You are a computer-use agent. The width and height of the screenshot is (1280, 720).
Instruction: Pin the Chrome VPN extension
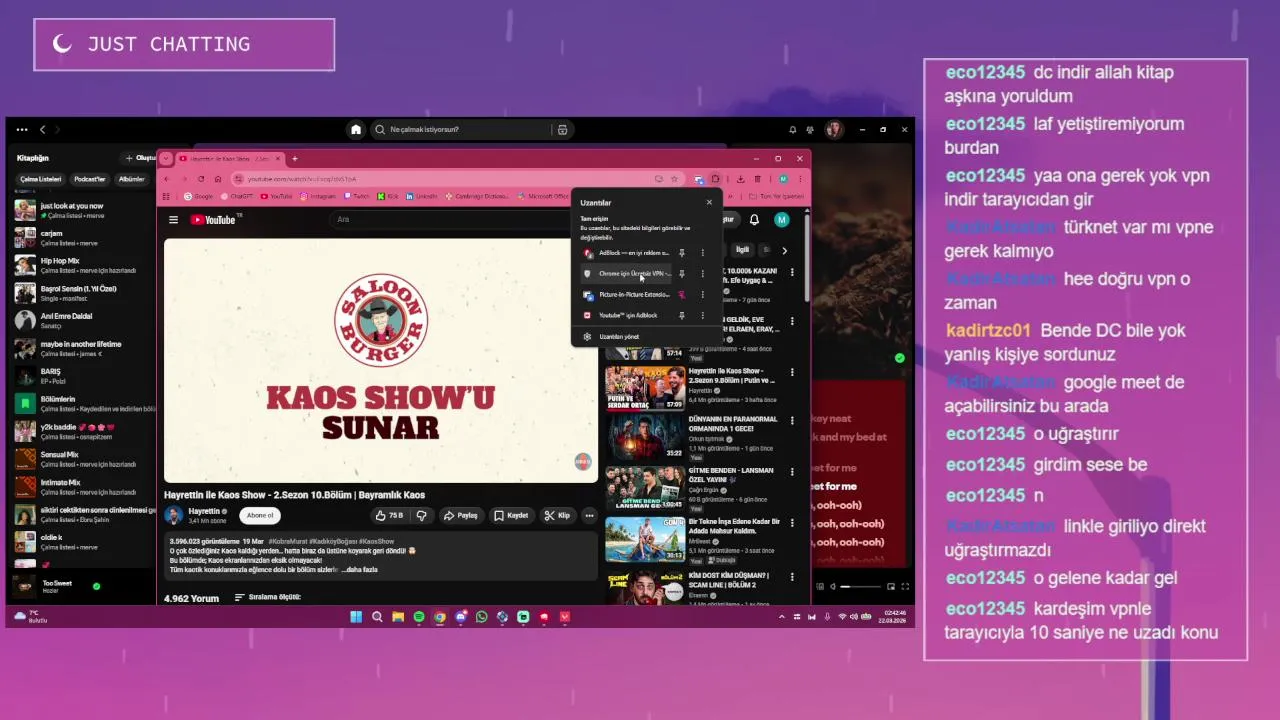click(682, 273)
